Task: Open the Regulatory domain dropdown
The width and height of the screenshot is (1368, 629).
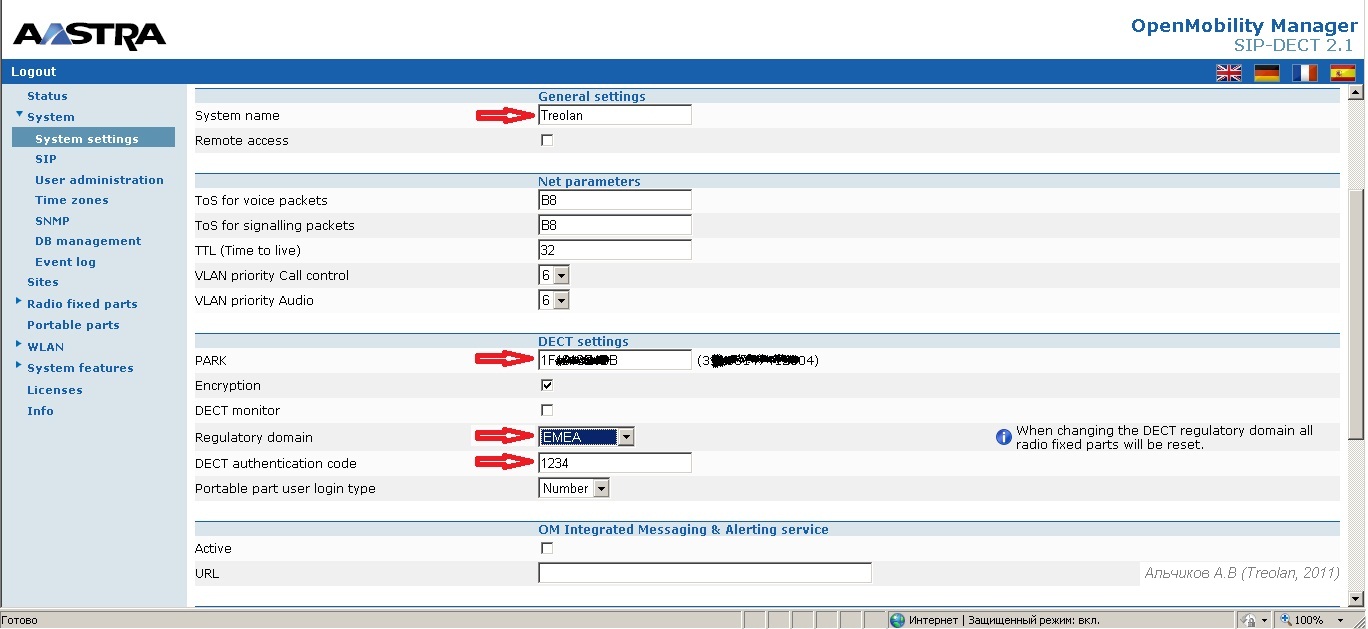Action: [x=625, y=435]
